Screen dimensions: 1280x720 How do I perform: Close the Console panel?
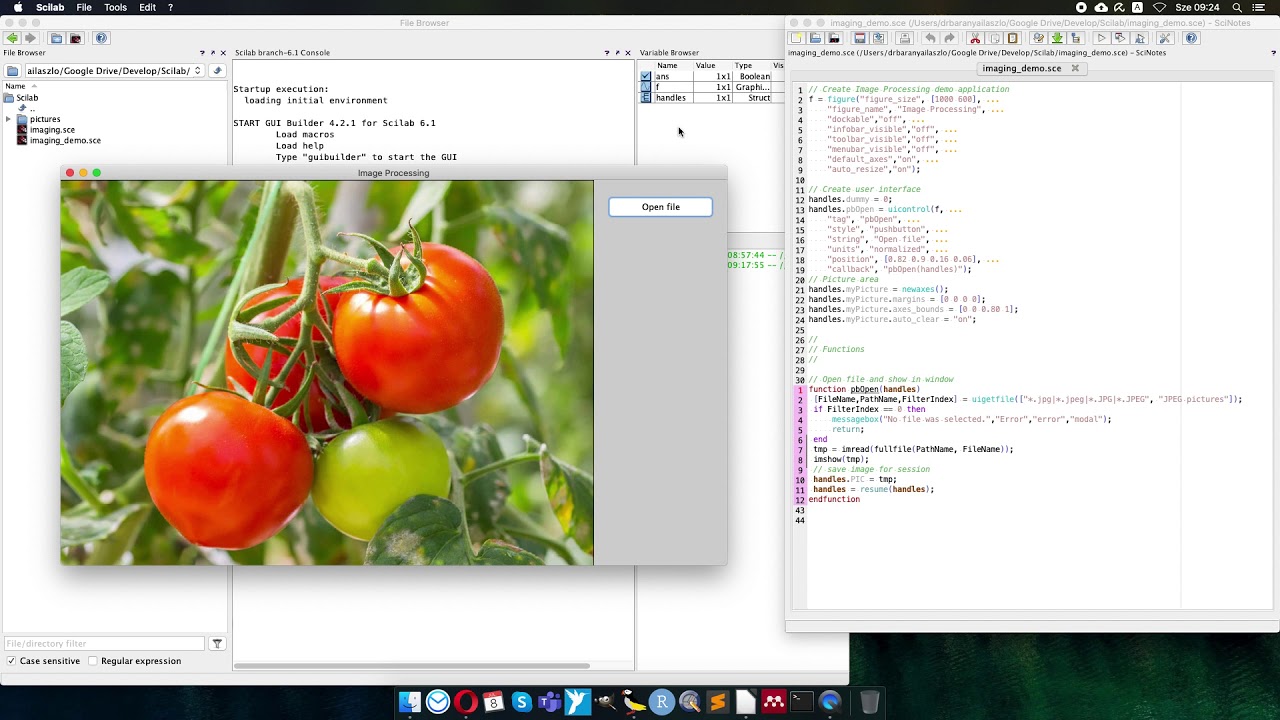tap(630, 53)
